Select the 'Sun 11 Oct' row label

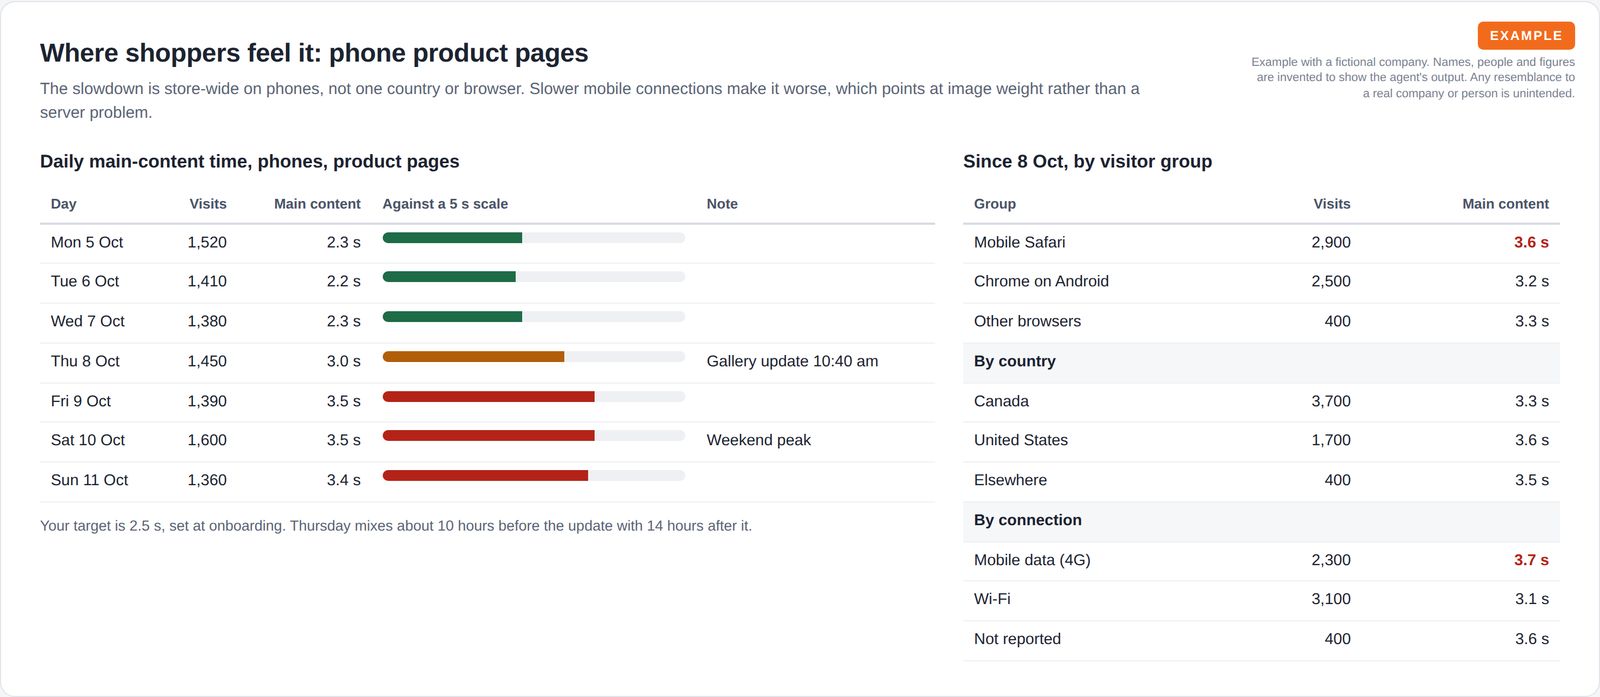pos(90,480)
